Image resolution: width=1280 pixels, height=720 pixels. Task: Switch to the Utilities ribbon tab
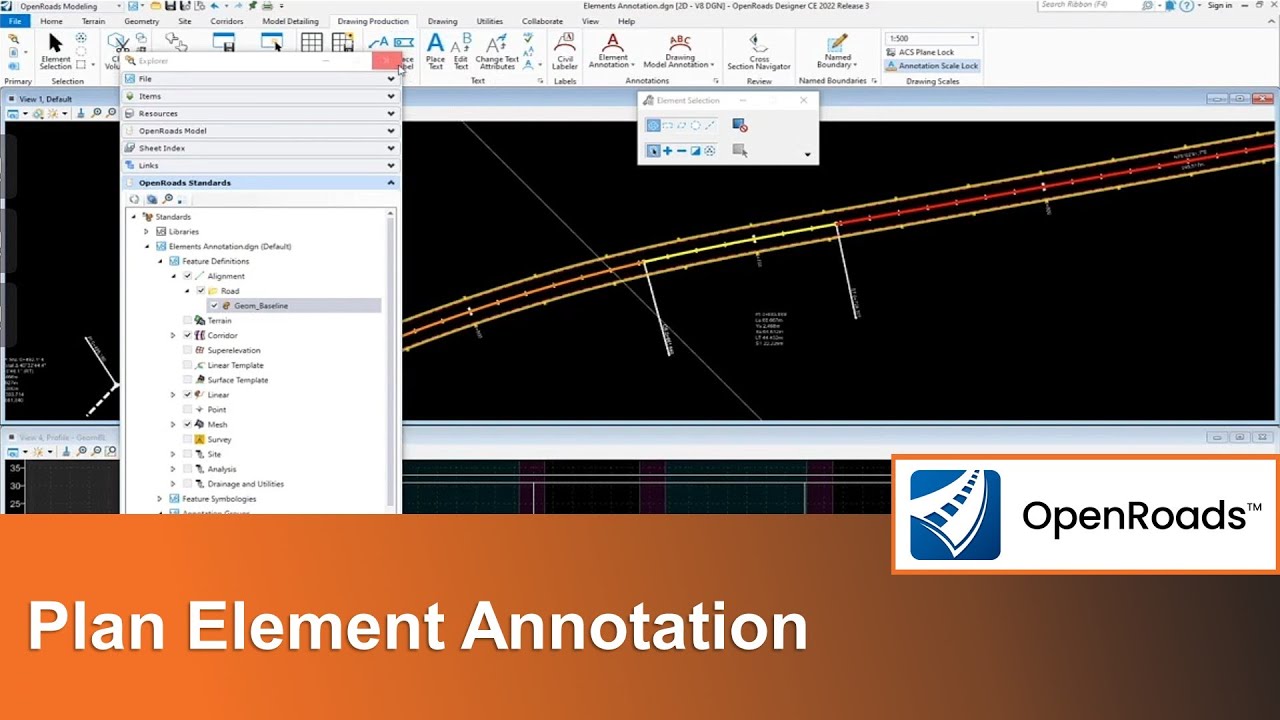[490, 21]
